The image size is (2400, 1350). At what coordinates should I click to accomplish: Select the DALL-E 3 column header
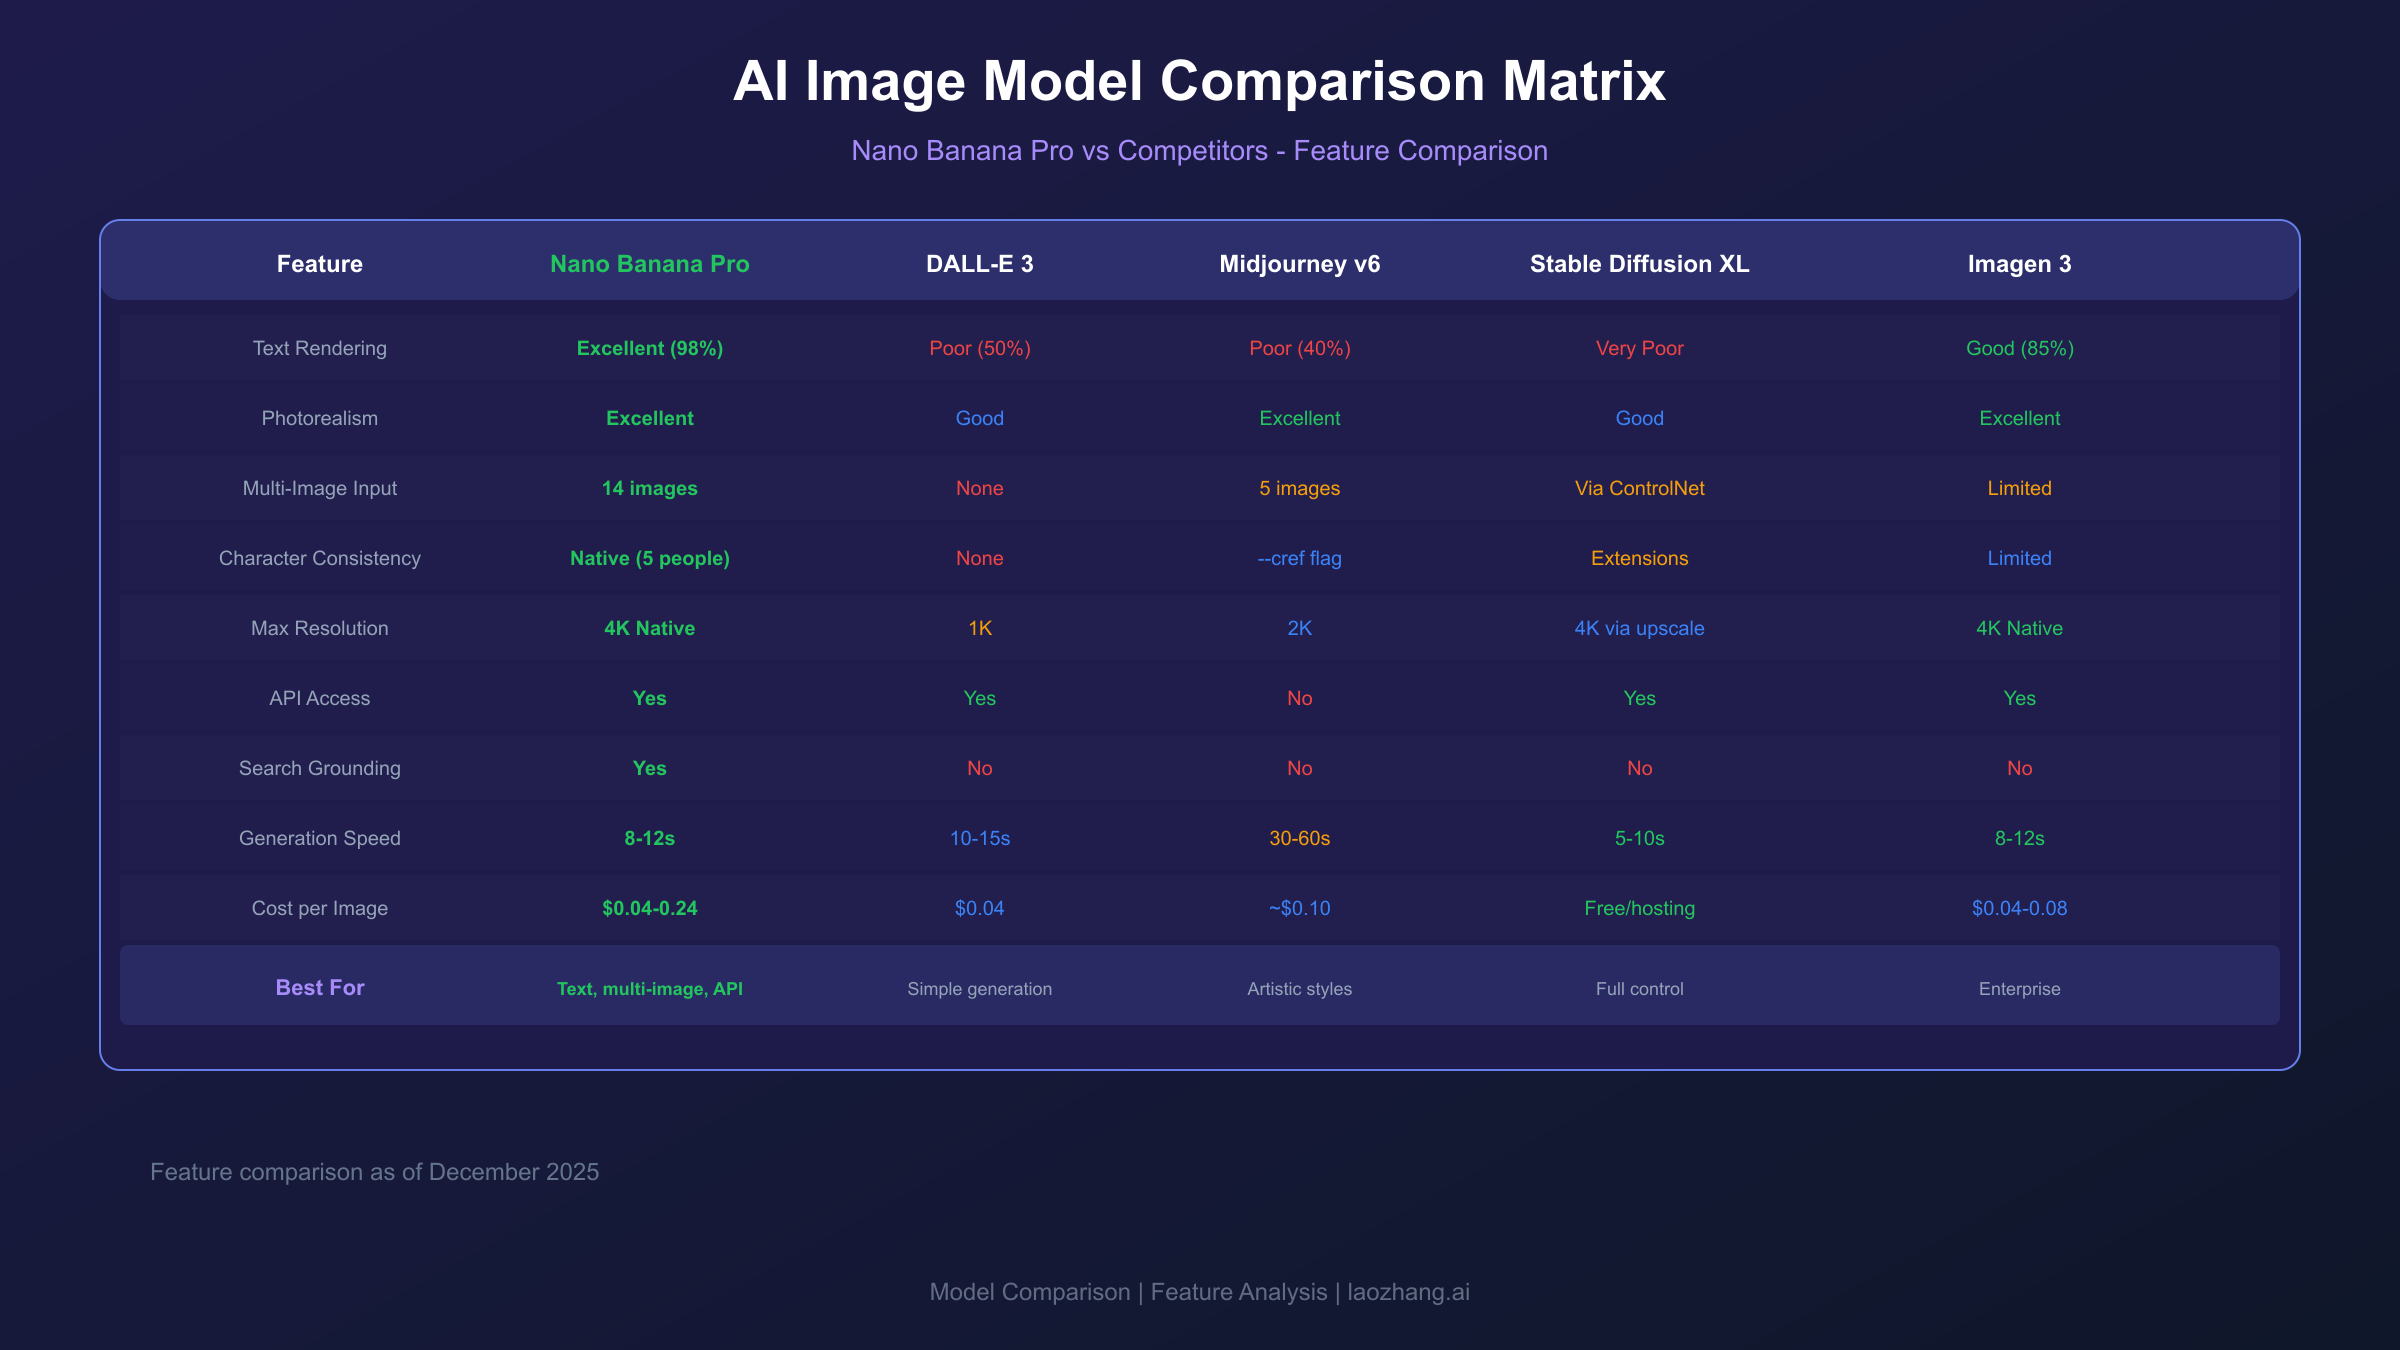click(980, 263)
